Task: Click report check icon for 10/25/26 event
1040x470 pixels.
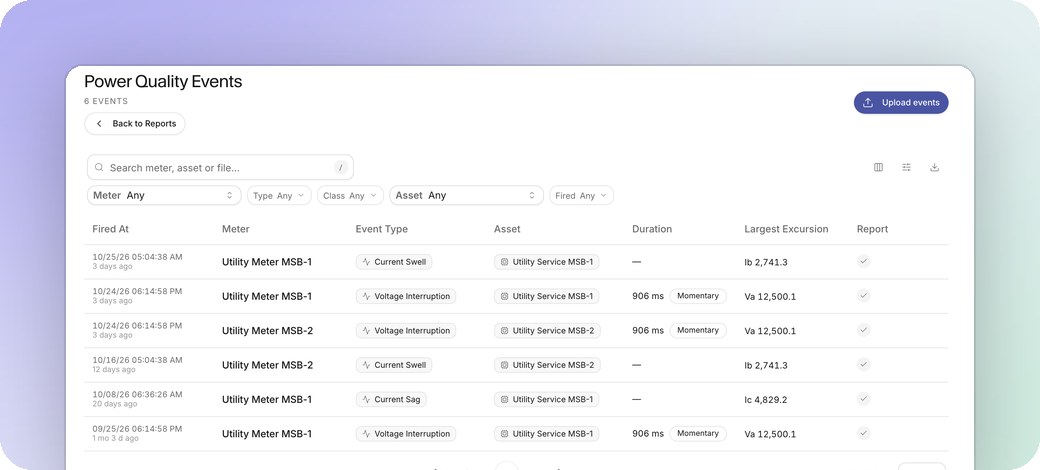Action: (x=863, y=261)
